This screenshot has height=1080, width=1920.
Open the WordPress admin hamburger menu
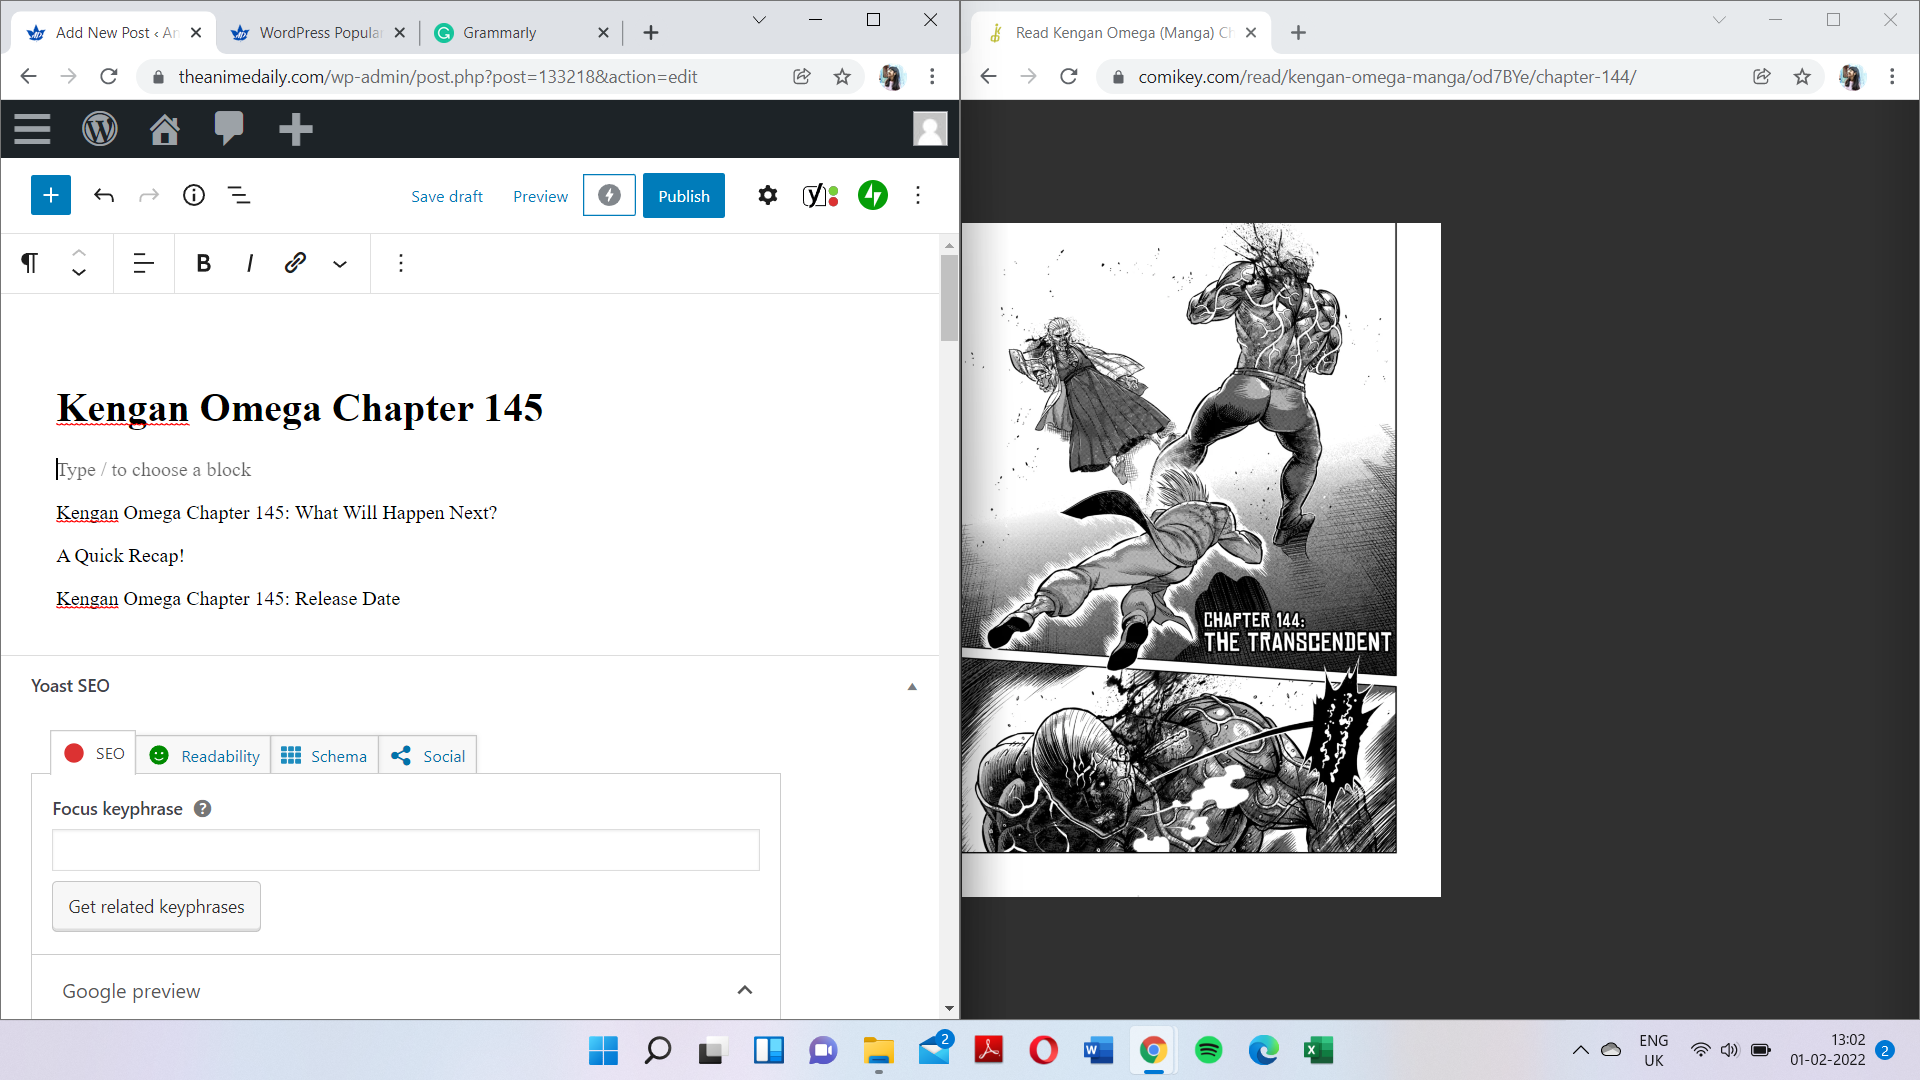tap(32, 129)
